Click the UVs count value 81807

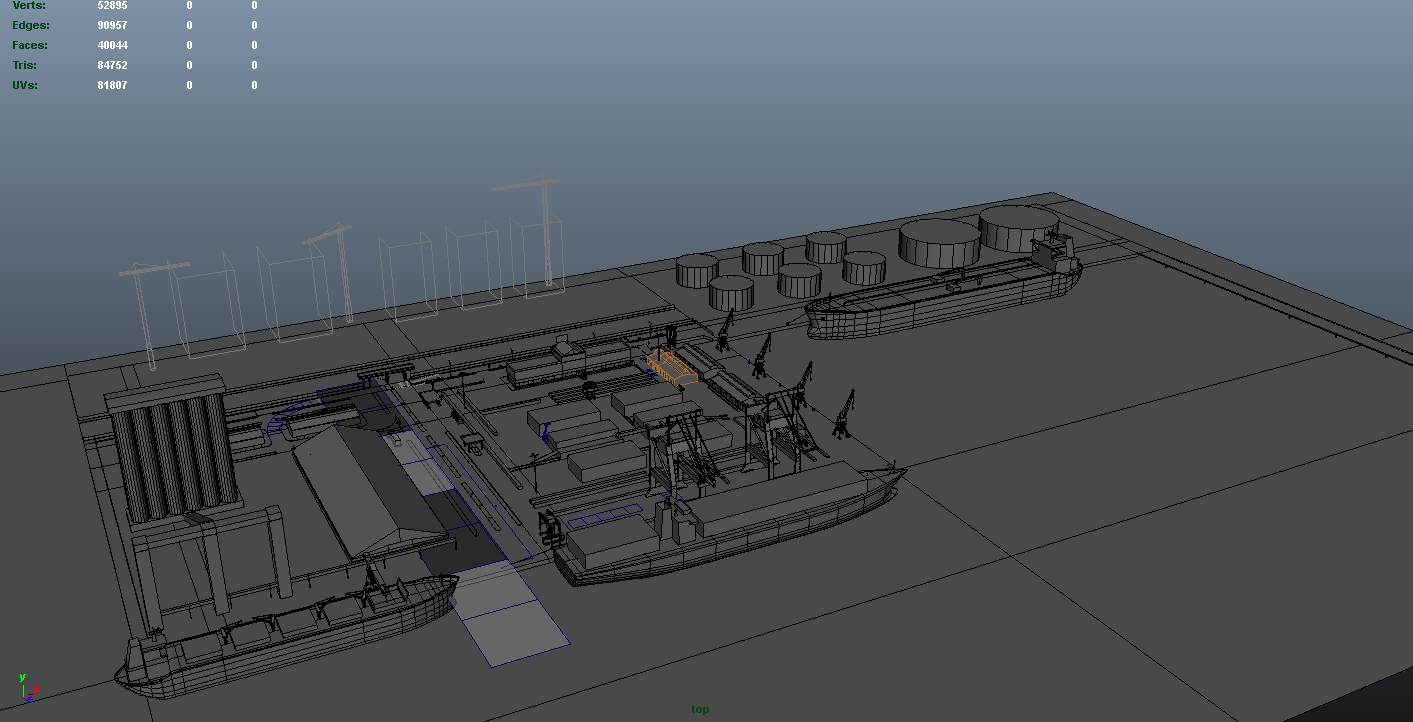click(112, 85)
